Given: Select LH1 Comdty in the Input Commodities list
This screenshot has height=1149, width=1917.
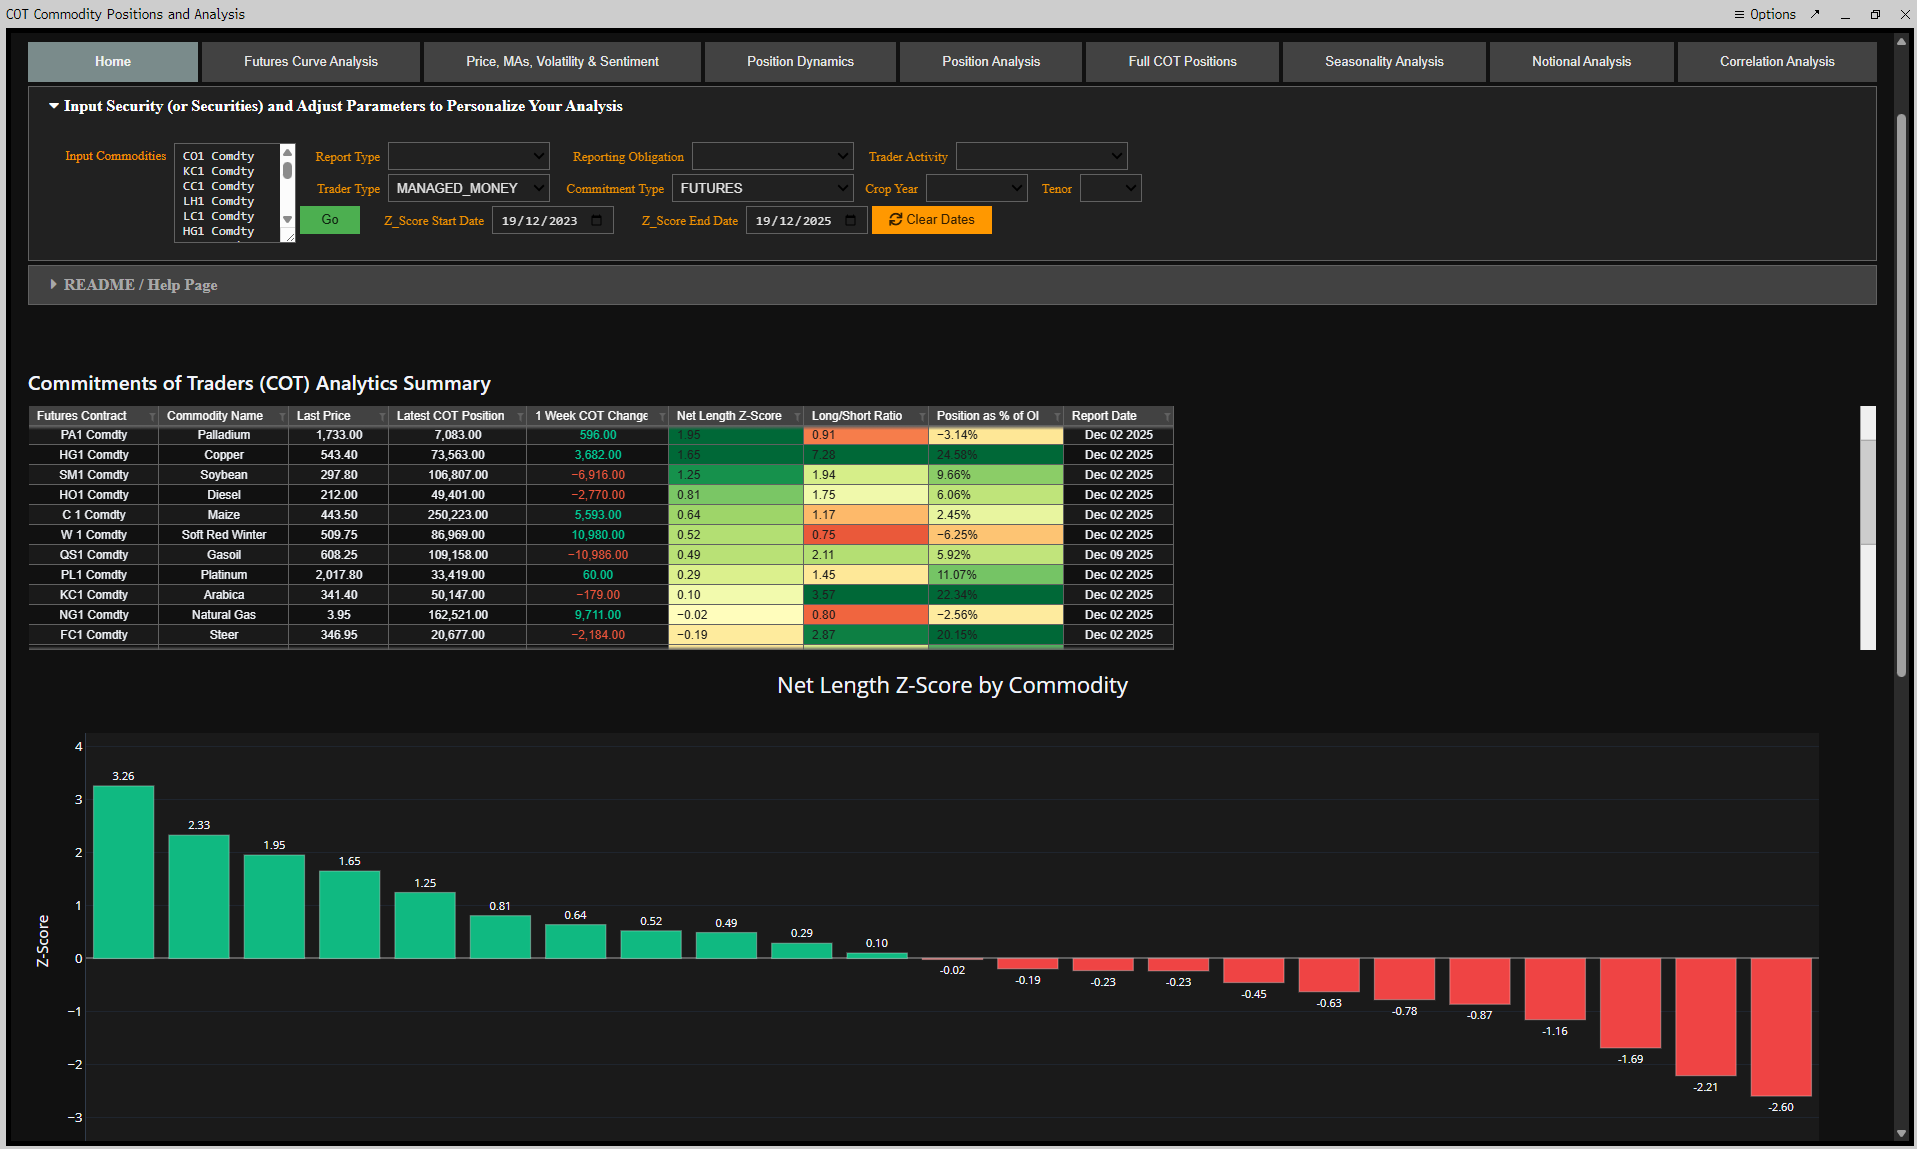Looking at the screenshot, I should [218, 201].
